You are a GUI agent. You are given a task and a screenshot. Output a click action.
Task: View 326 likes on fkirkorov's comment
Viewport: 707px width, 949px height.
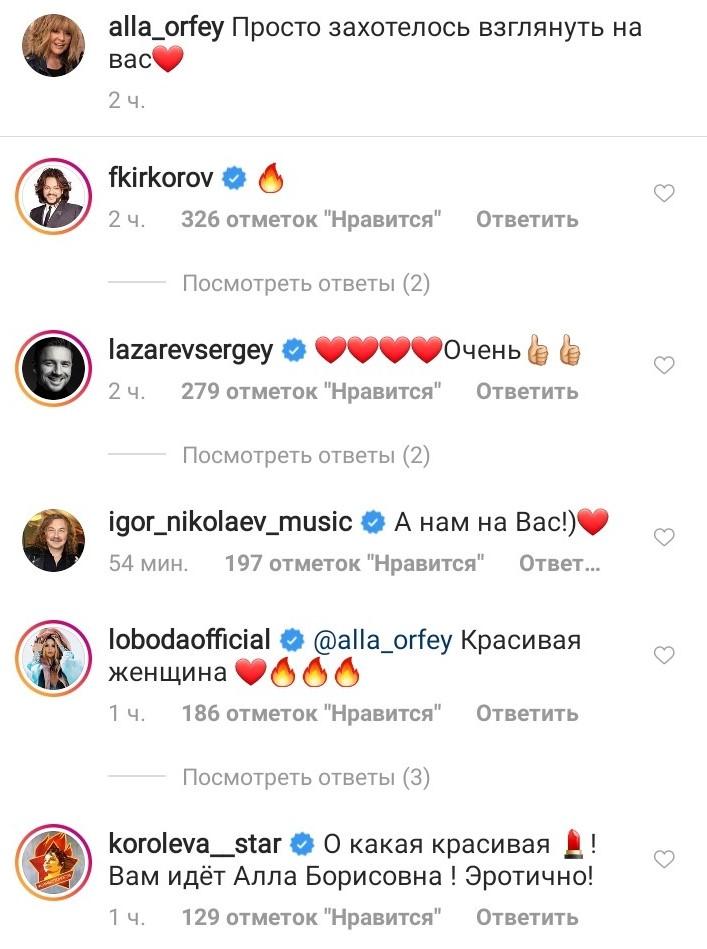(x=311, y=220)
